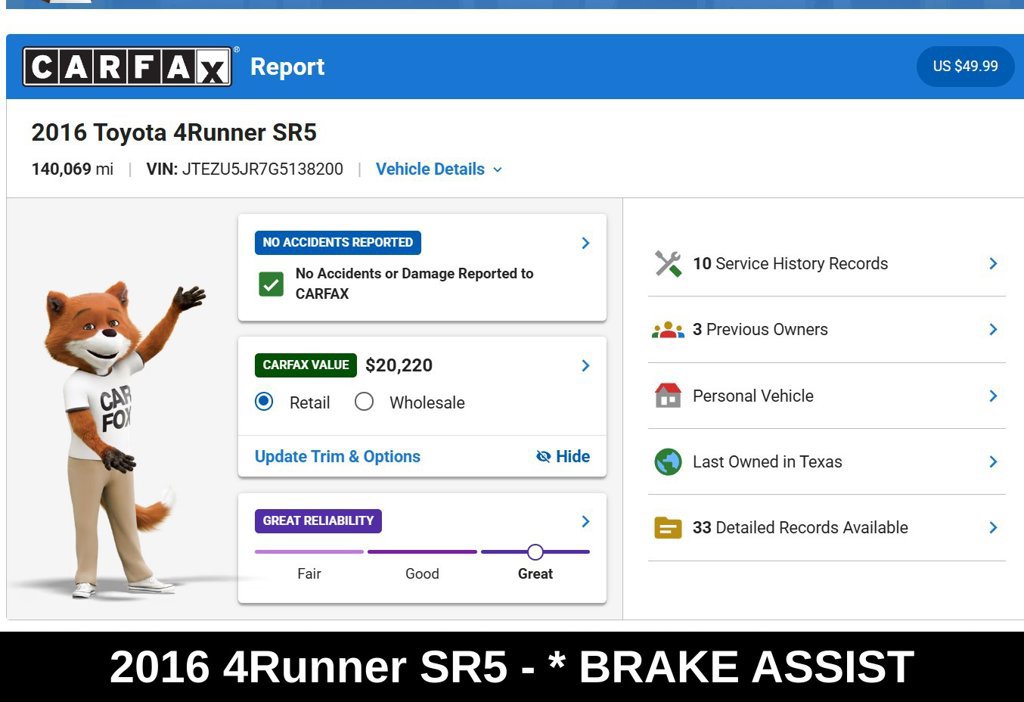Click the people group owners icon

pyautogui.click(x=668, y=330)
